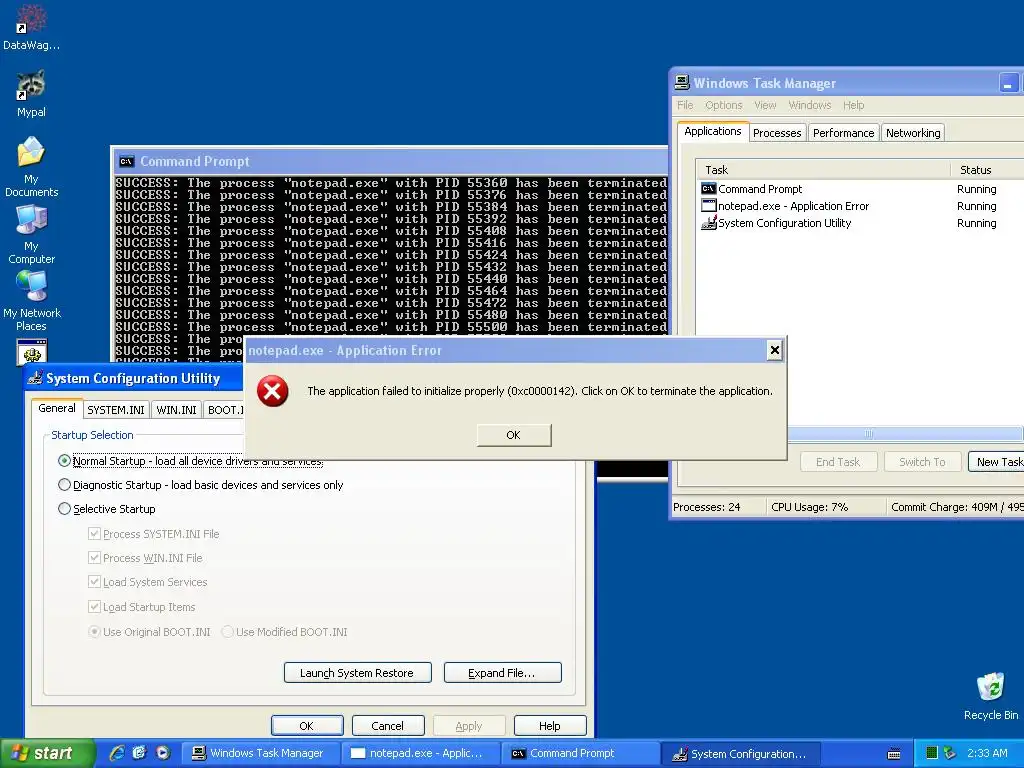Switch to Windows Task Manager taskbar button
The width and height of the screenshot is (1024, 768).
(259, 754)
